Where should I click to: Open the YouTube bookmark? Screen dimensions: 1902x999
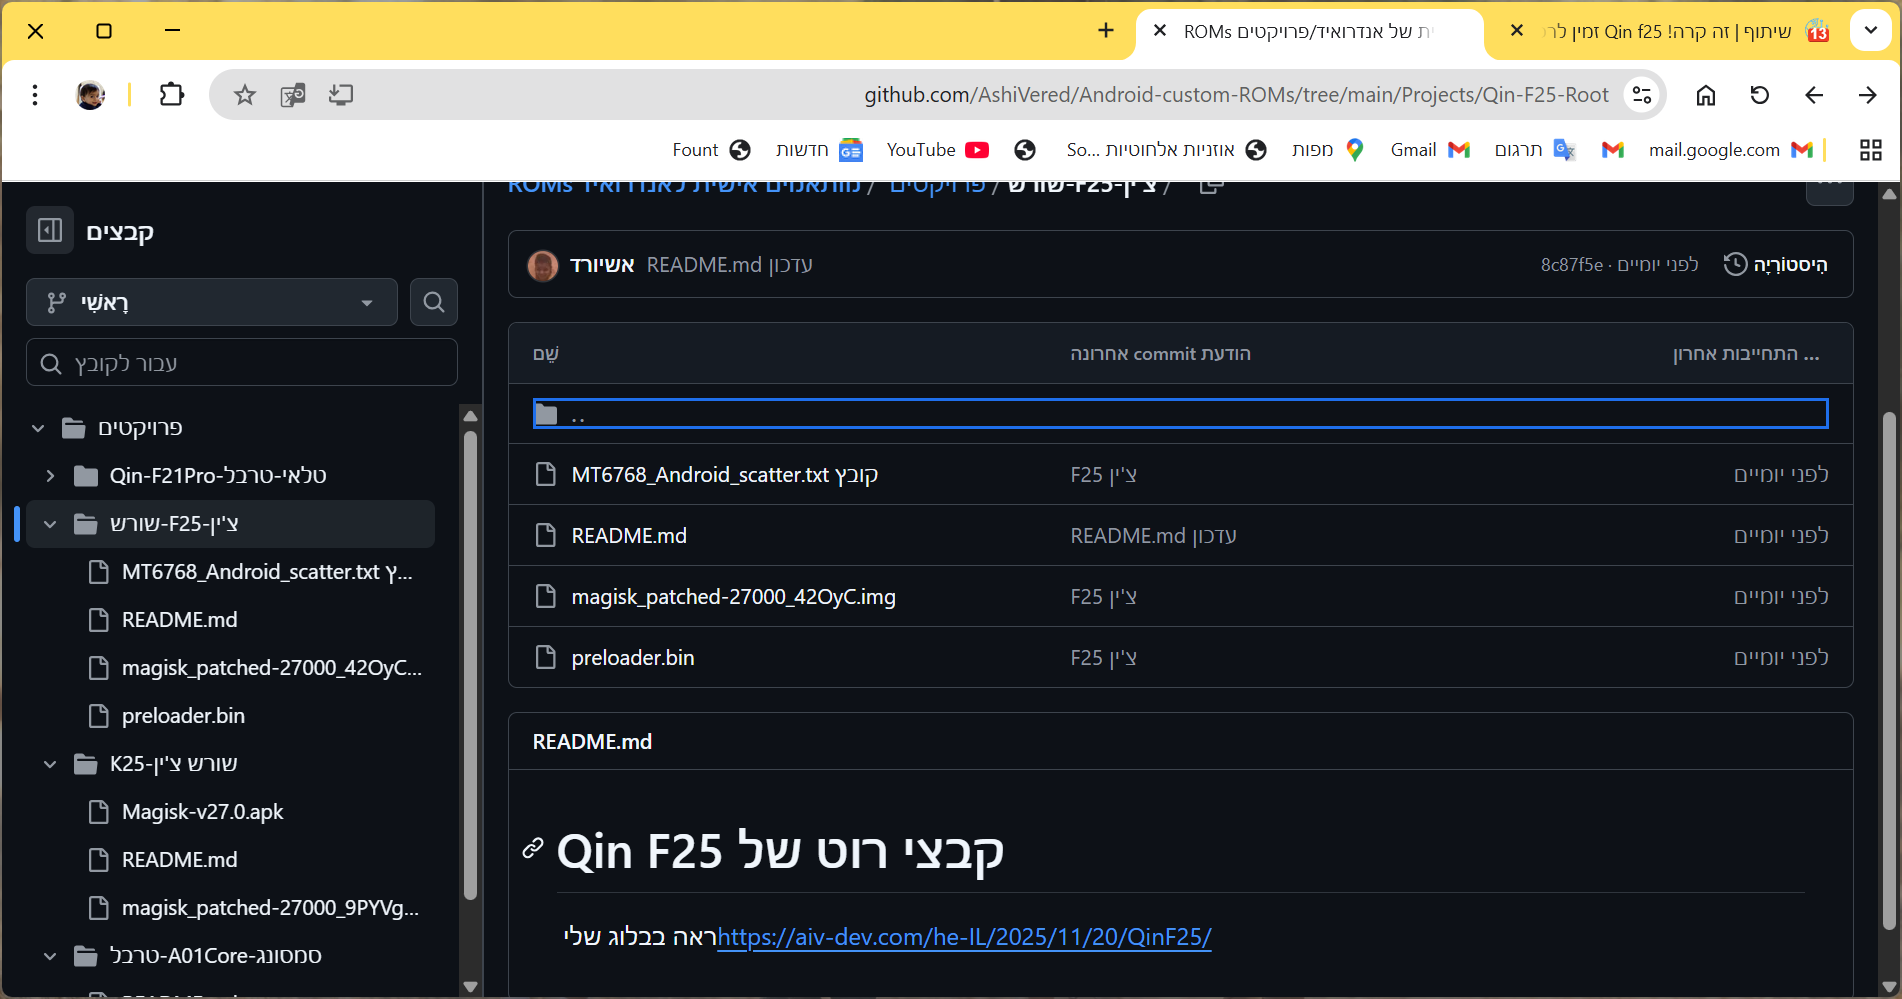pyautogui.click(x=937, y=150)
